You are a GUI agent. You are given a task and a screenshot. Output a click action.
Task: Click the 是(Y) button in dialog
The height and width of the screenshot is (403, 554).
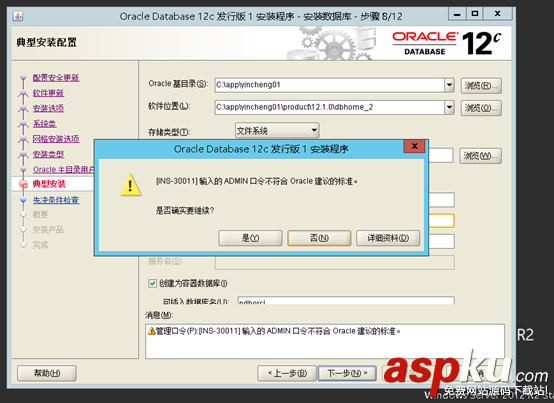250,238
